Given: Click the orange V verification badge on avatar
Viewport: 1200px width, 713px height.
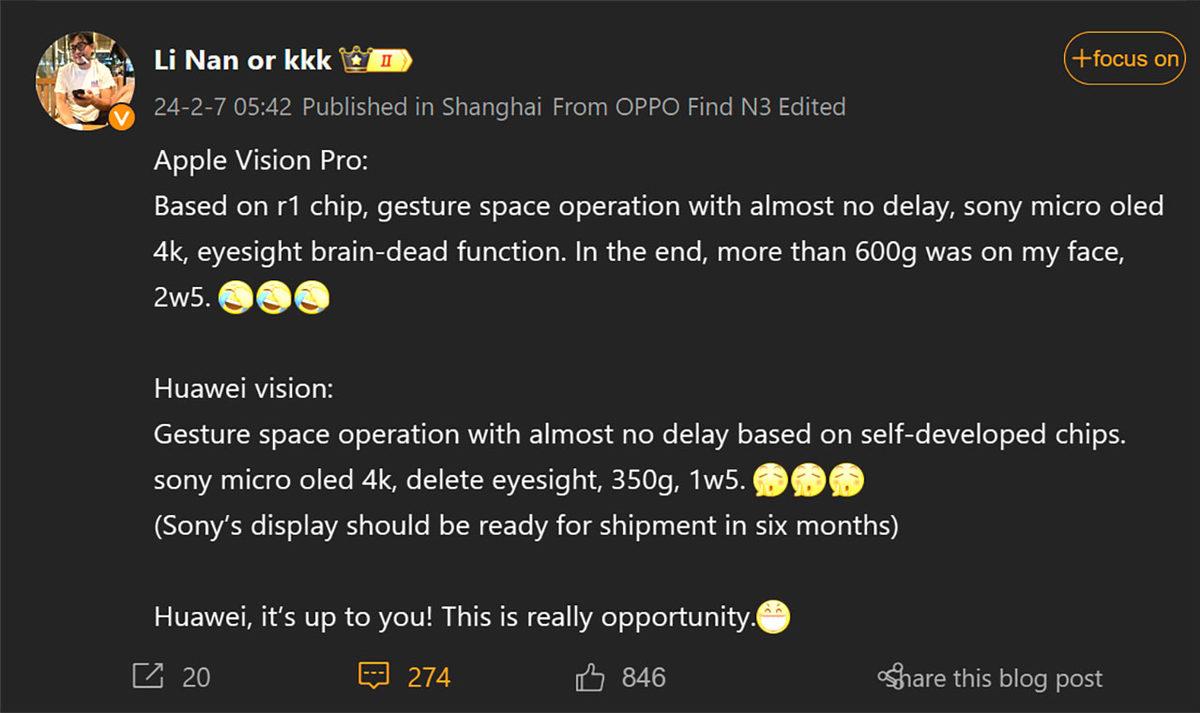Looking at the screenshot, I should (x=123, y=118).
